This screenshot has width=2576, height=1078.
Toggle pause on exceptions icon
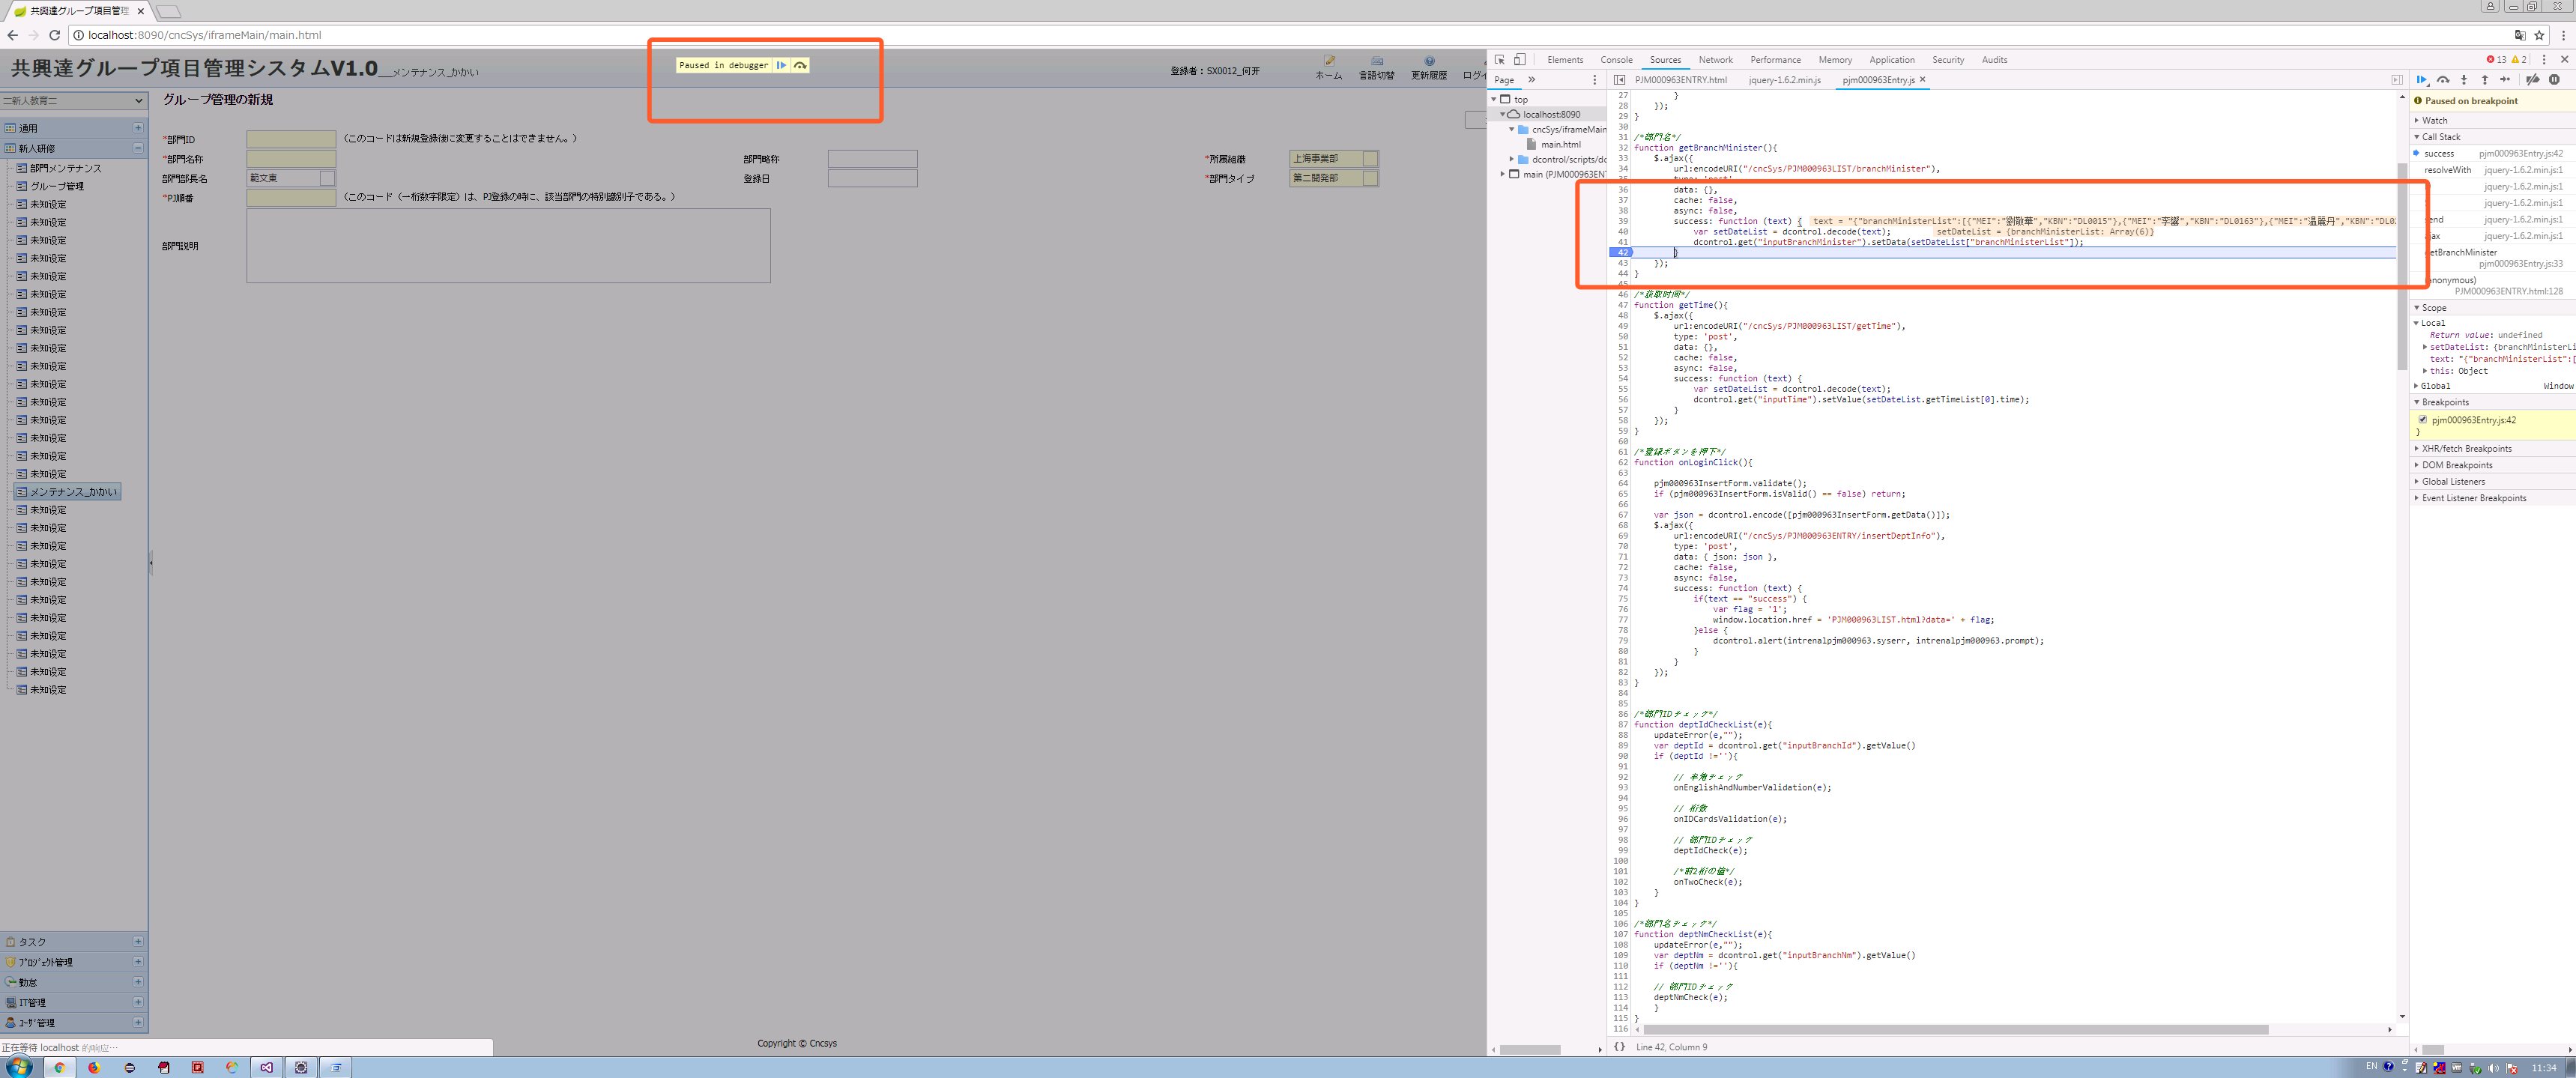(2554, 80)
